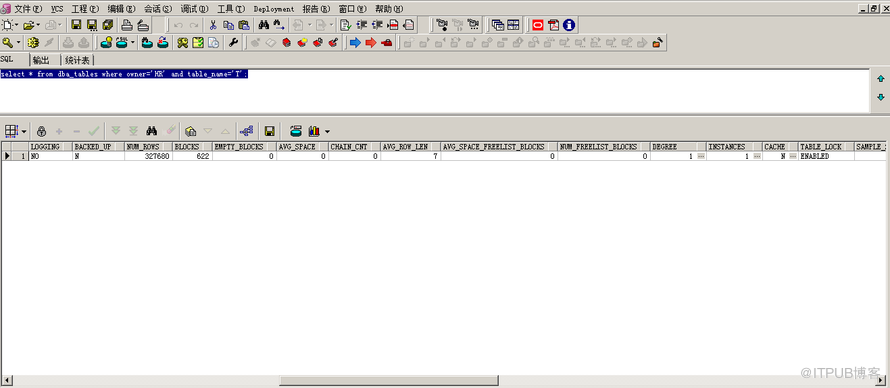Expand the chart icon dropdown arrow

point(328,132)
